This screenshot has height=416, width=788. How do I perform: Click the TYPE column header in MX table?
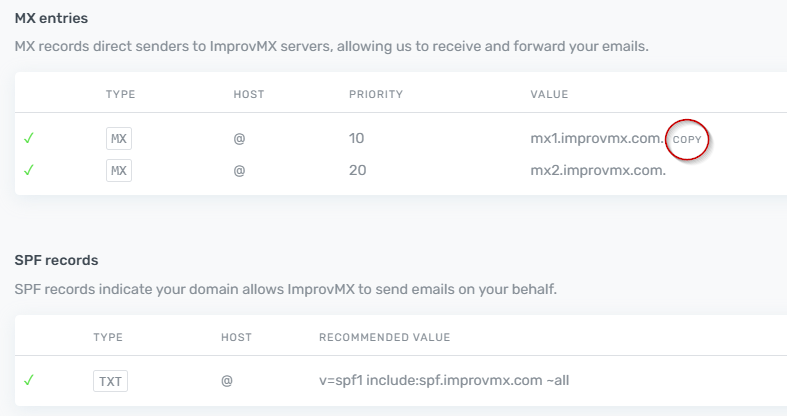point(120,94)
